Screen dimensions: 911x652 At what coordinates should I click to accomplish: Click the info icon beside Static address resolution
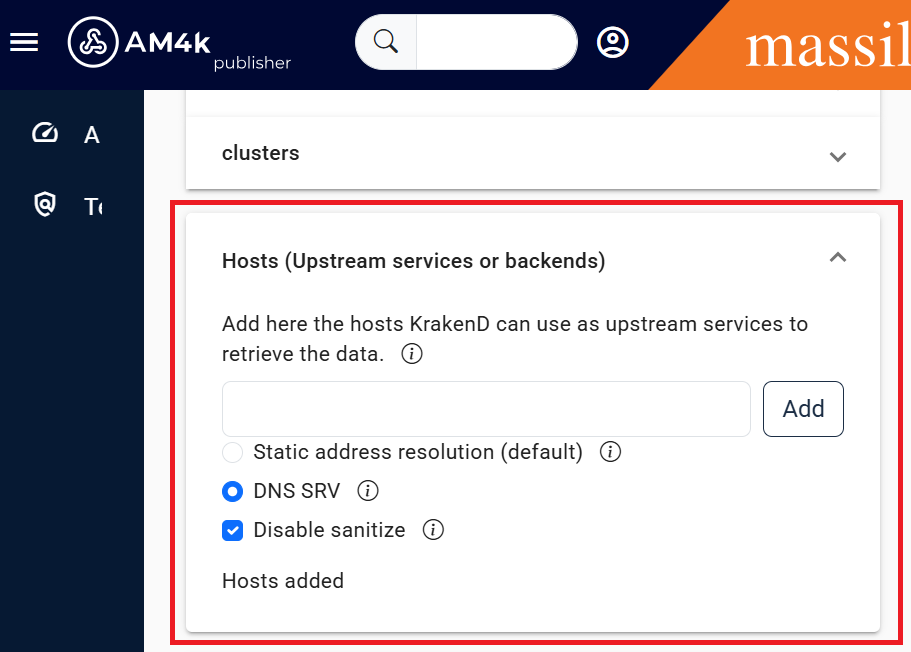(x=610, y=452)
